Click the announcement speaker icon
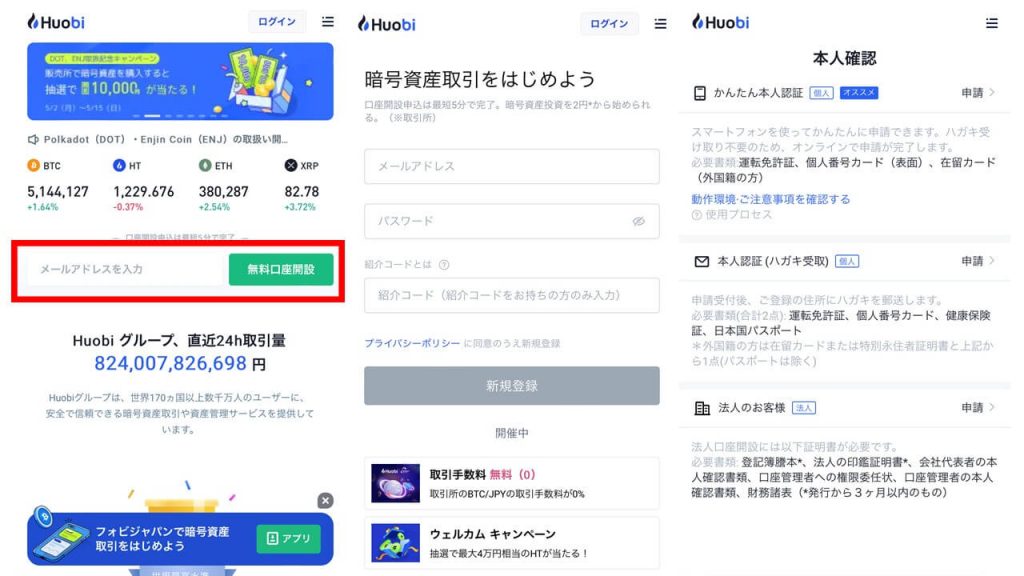1024x576 pixels. coord(33,139)
